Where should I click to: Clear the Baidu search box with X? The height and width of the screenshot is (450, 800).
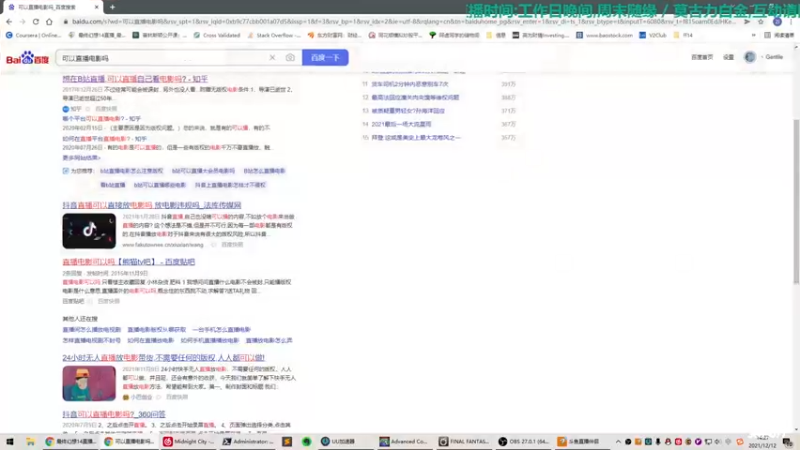click(x=272, y=58)
